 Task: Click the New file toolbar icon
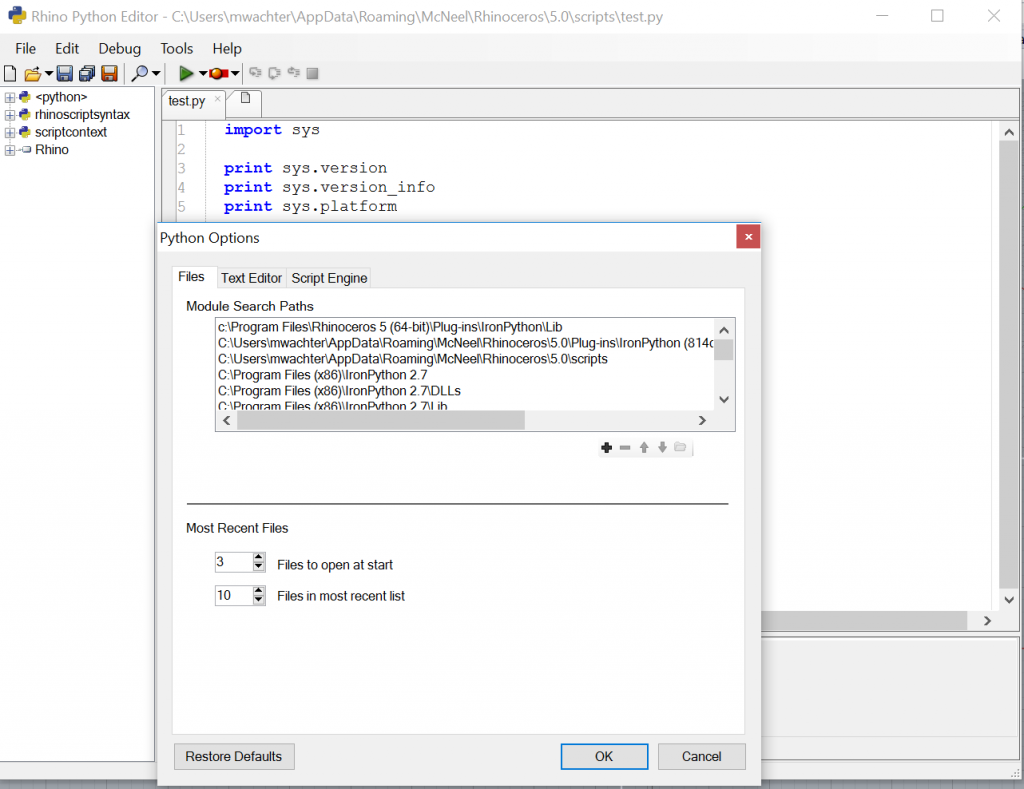coord(10,73)
